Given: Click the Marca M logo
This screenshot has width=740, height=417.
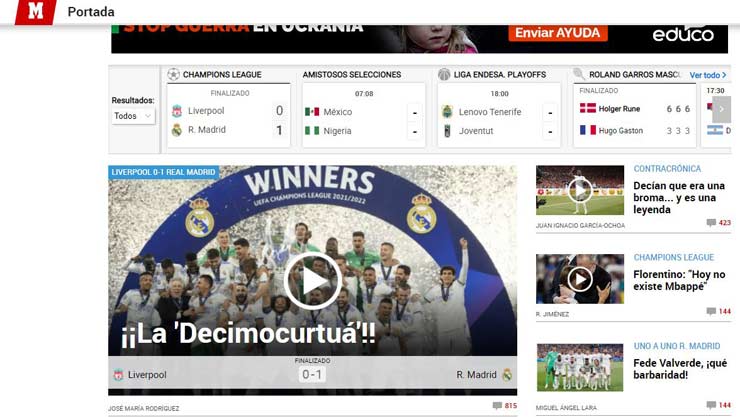Looking at the screenshot, I should pos(35,11).
